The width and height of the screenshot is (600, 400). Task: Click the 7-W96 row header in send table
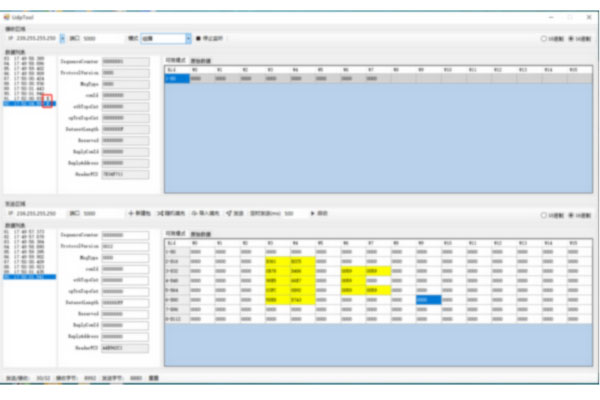click(x=177, y=309)
